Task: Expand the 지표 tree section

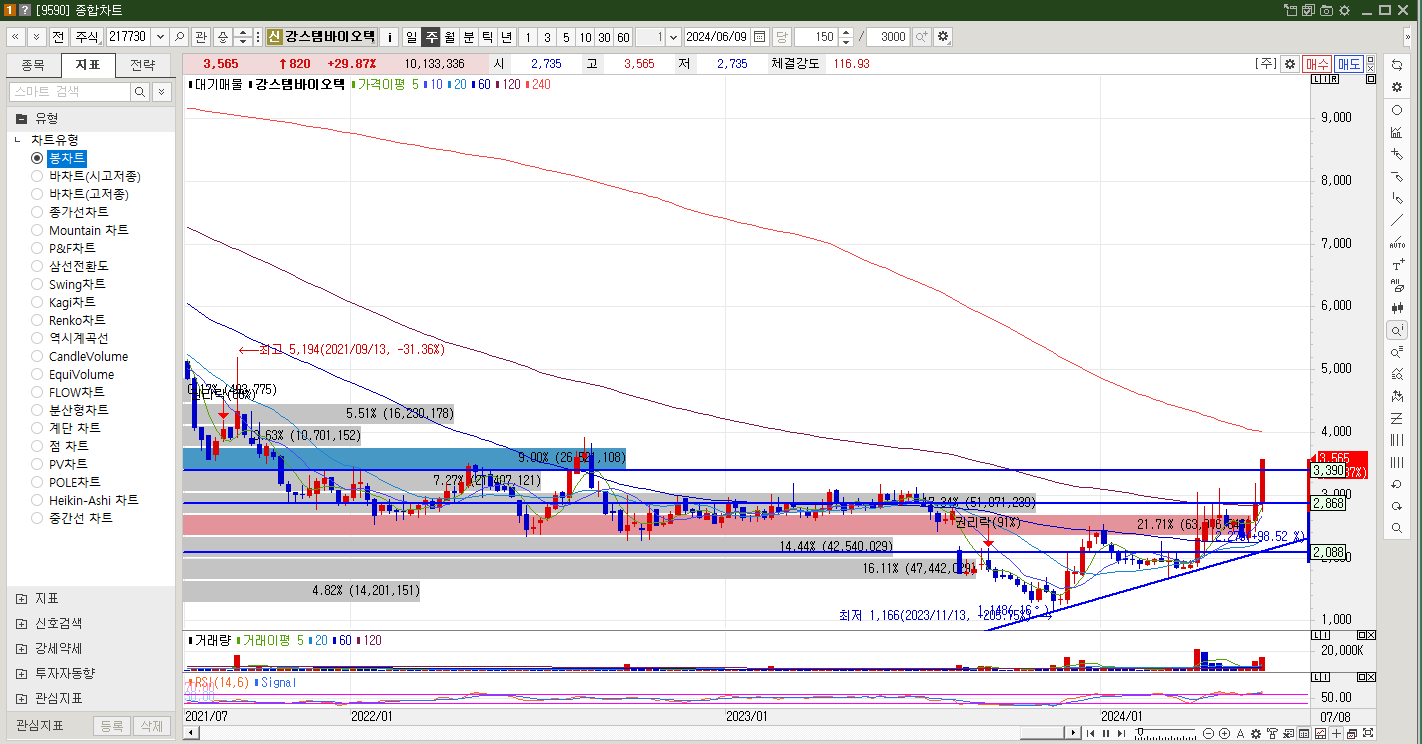Action: point(22,598)
